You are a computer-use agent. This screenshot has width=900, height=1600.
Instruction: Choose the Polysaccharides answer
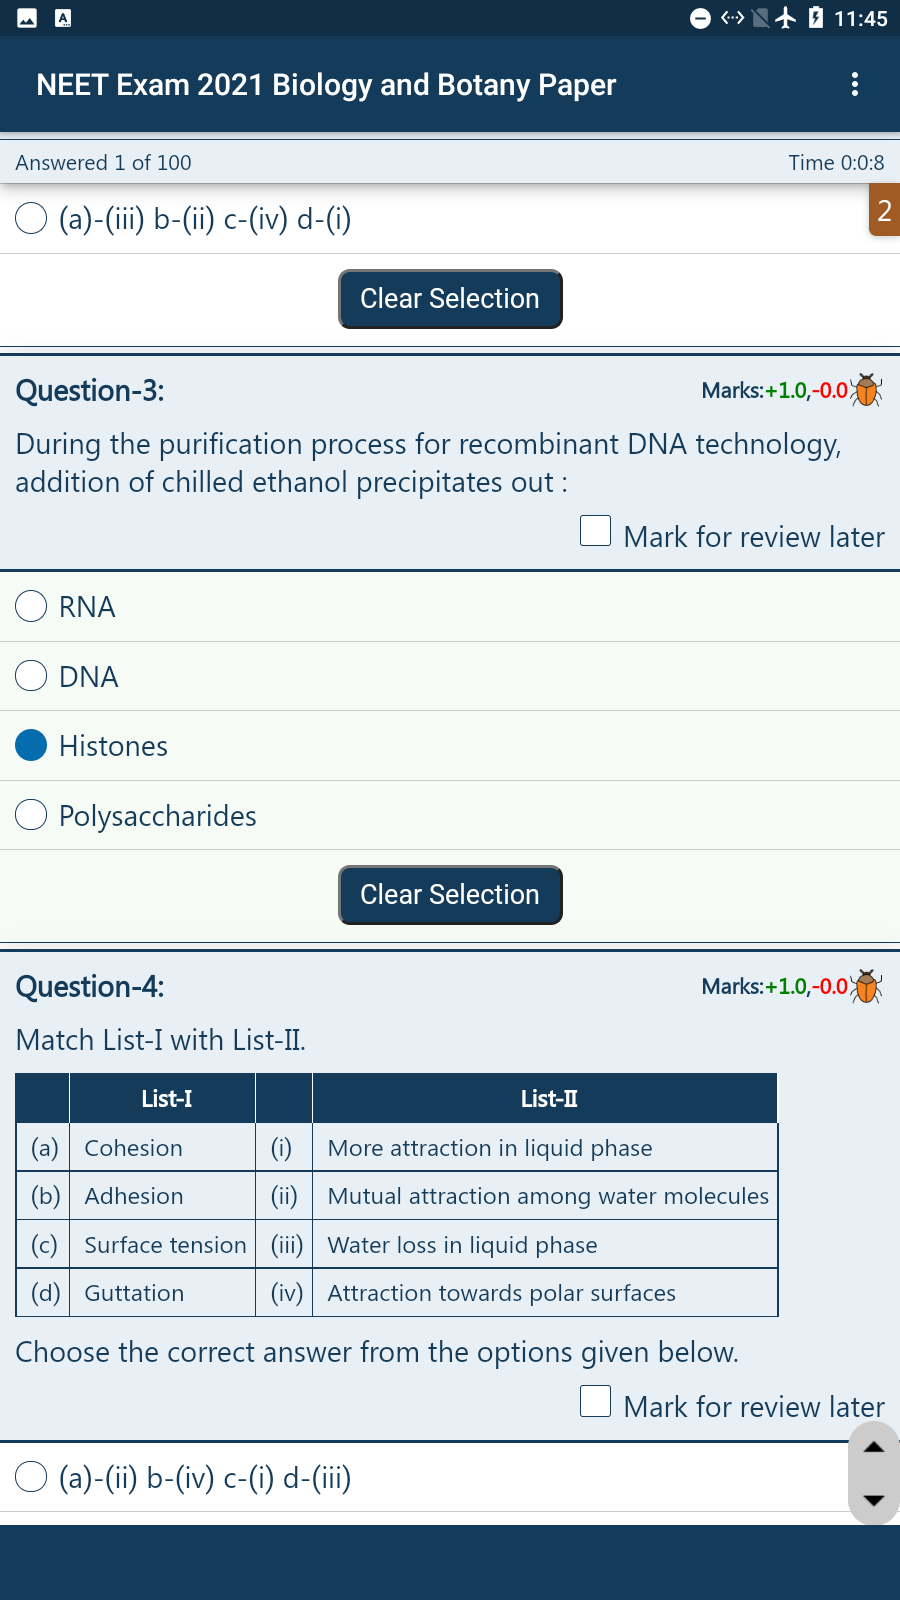(450, 816)
